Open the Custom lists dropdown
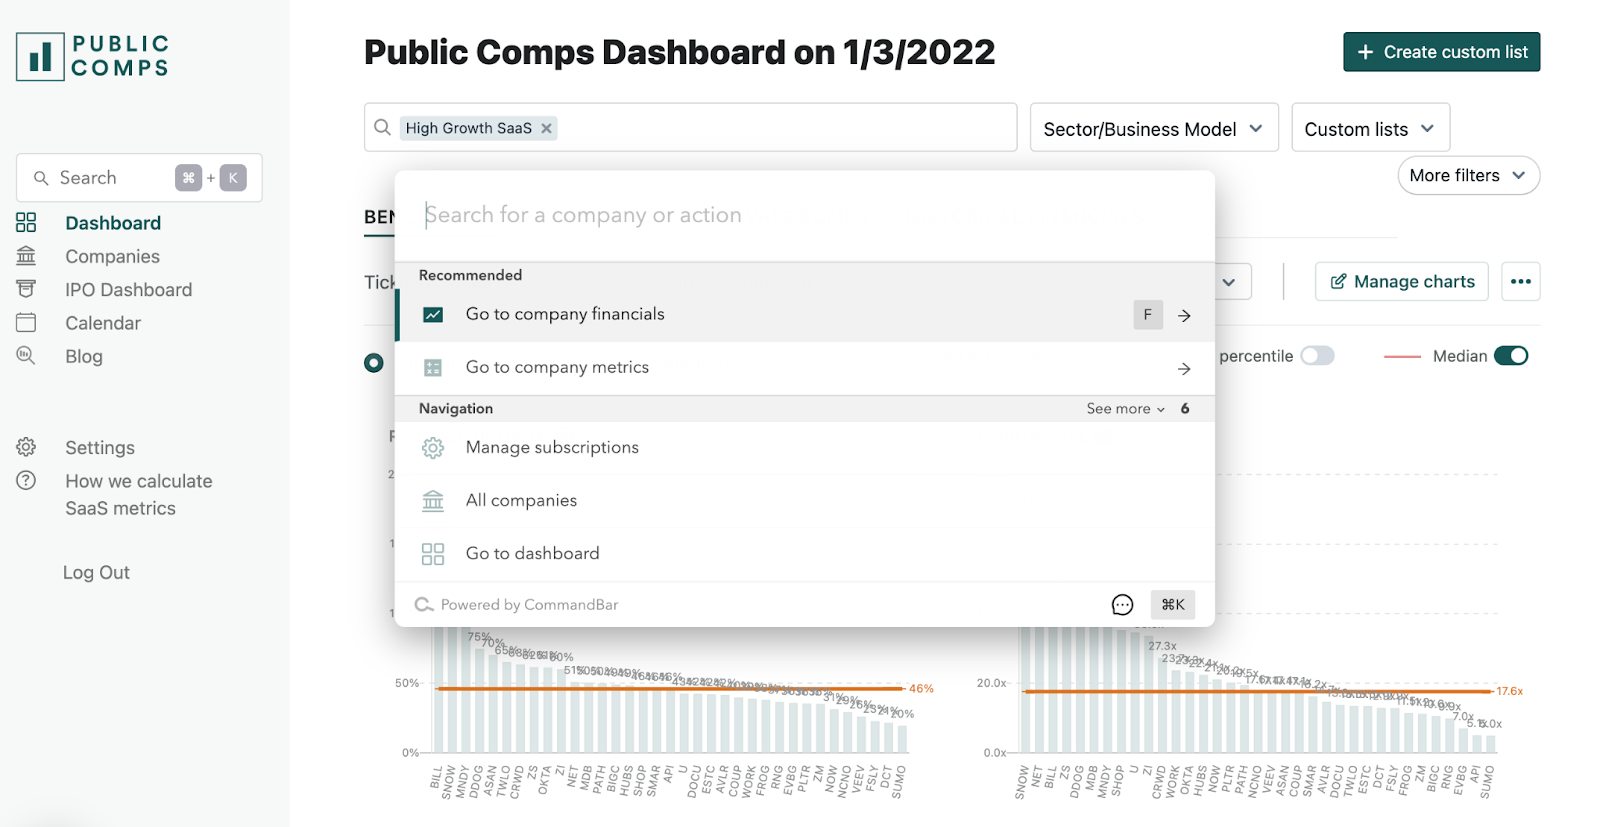Viewport: 1600px width, 827px height. click(x=1370, y=128)
